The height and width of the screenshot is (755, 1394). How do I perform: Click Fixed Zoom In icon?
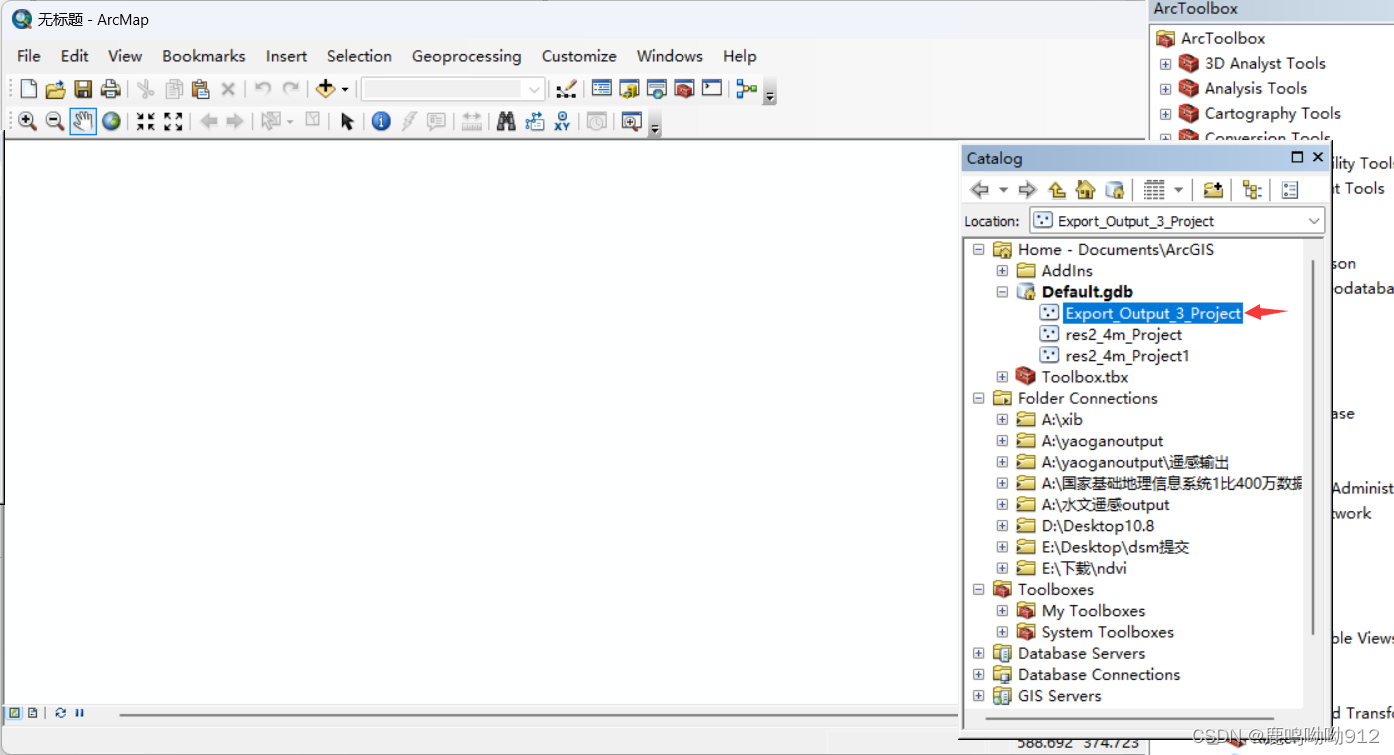(x=146, y=121)
